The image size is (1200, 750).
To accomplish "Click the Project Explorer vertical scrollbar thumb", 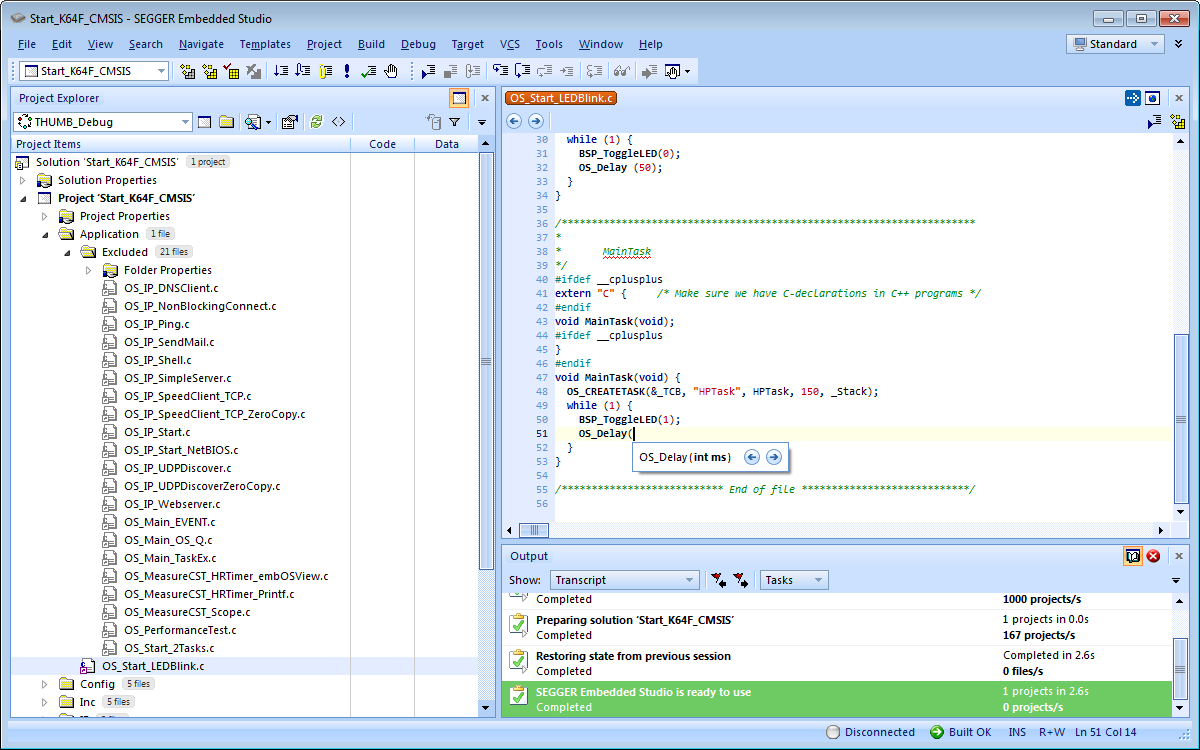I will pyautogui.click(x=487, y=362).
